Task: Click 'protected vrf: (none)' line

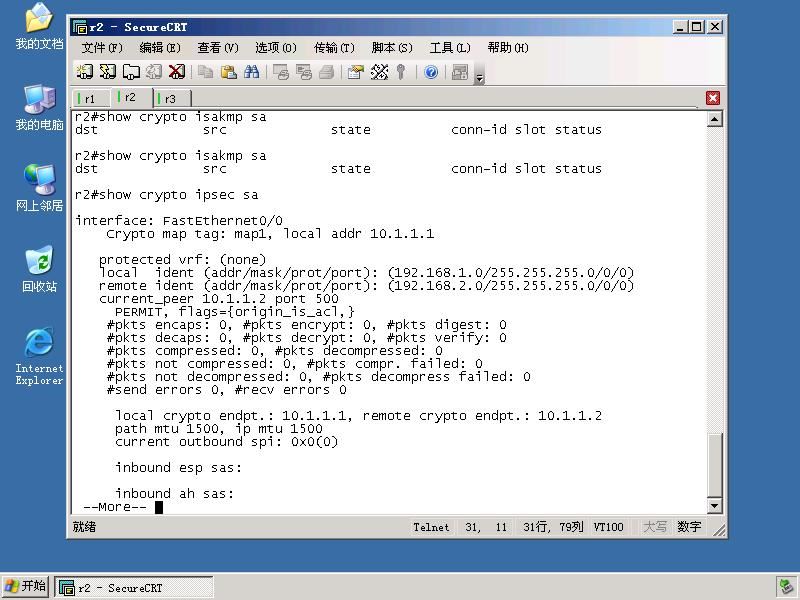Action: coord(183,260)
